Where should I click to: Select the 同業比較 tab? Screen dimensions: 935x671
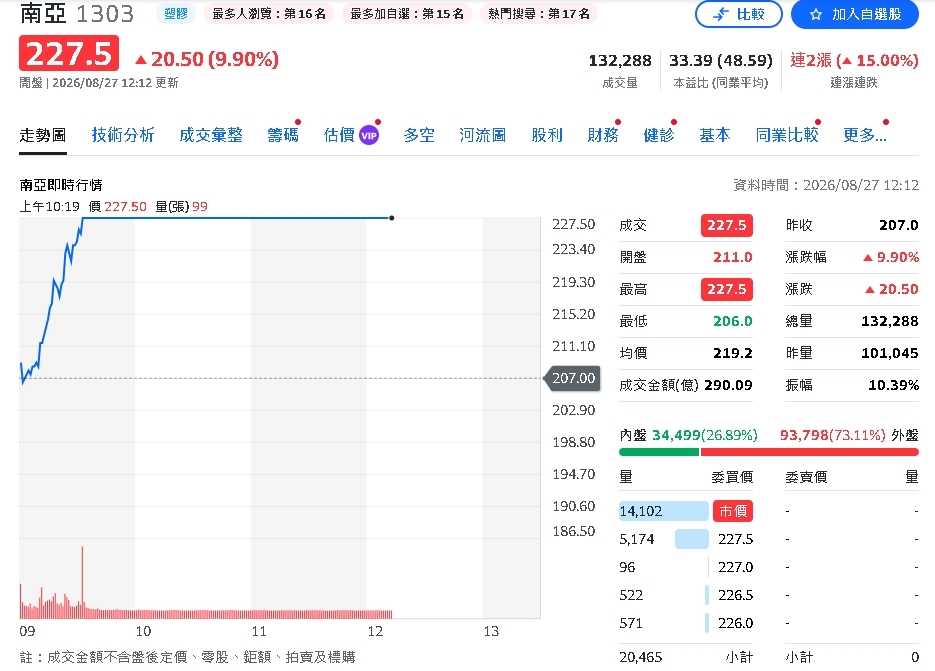point(787,135)
